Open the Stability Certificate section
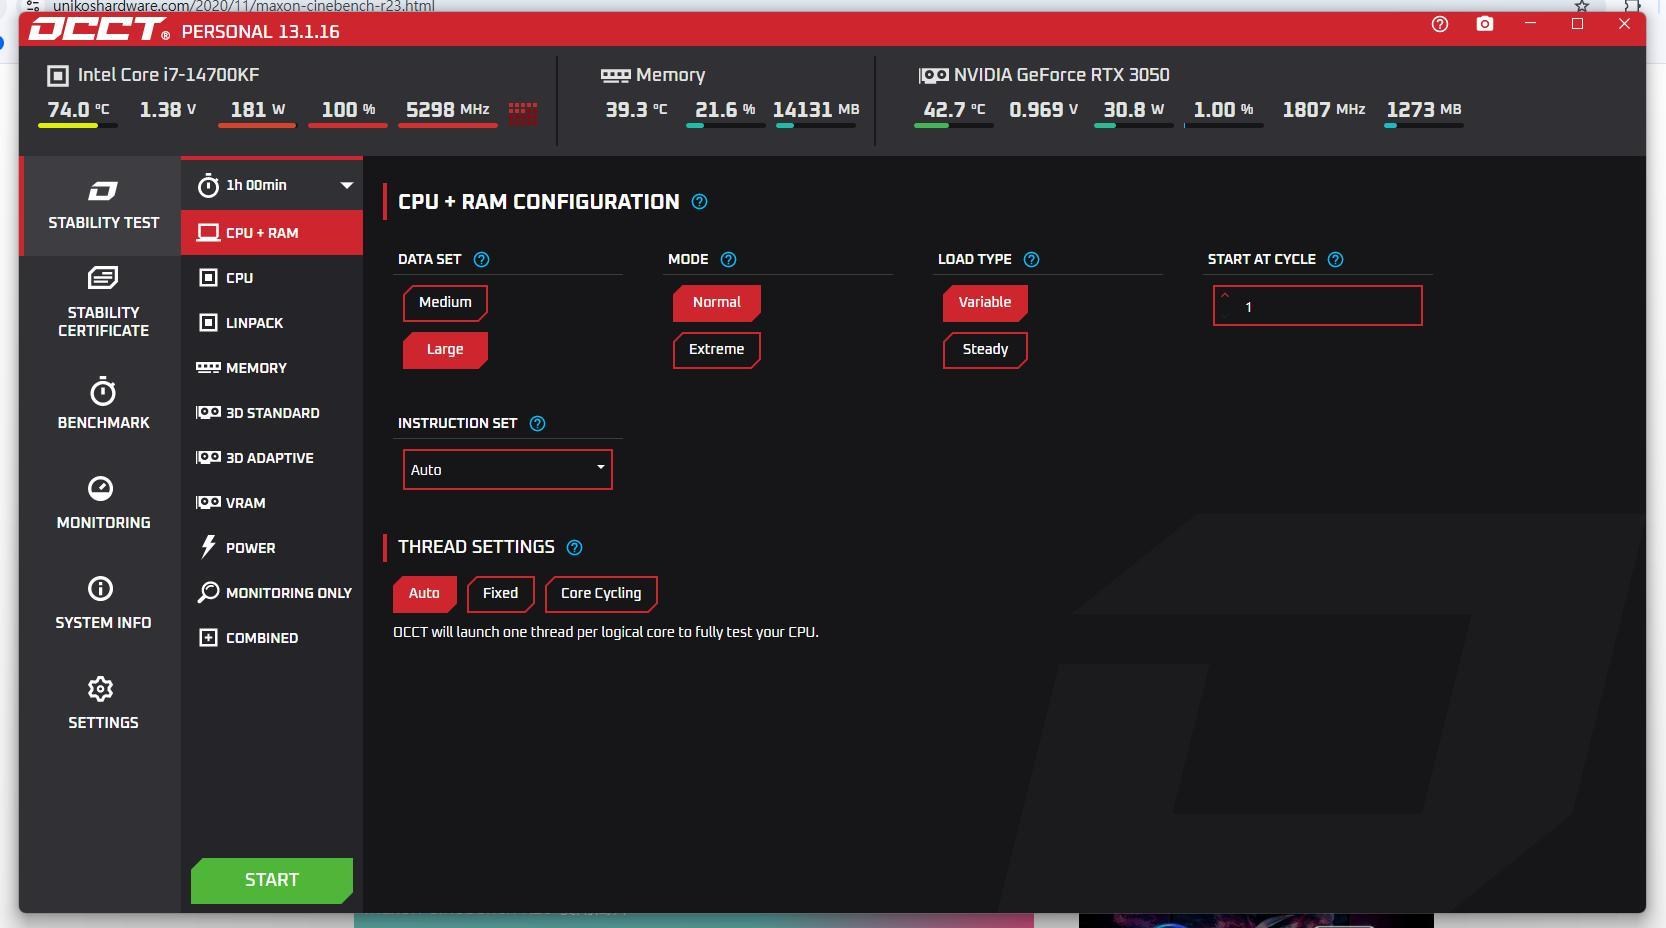This screenshot has height=928, width=1666. [103, 302]
